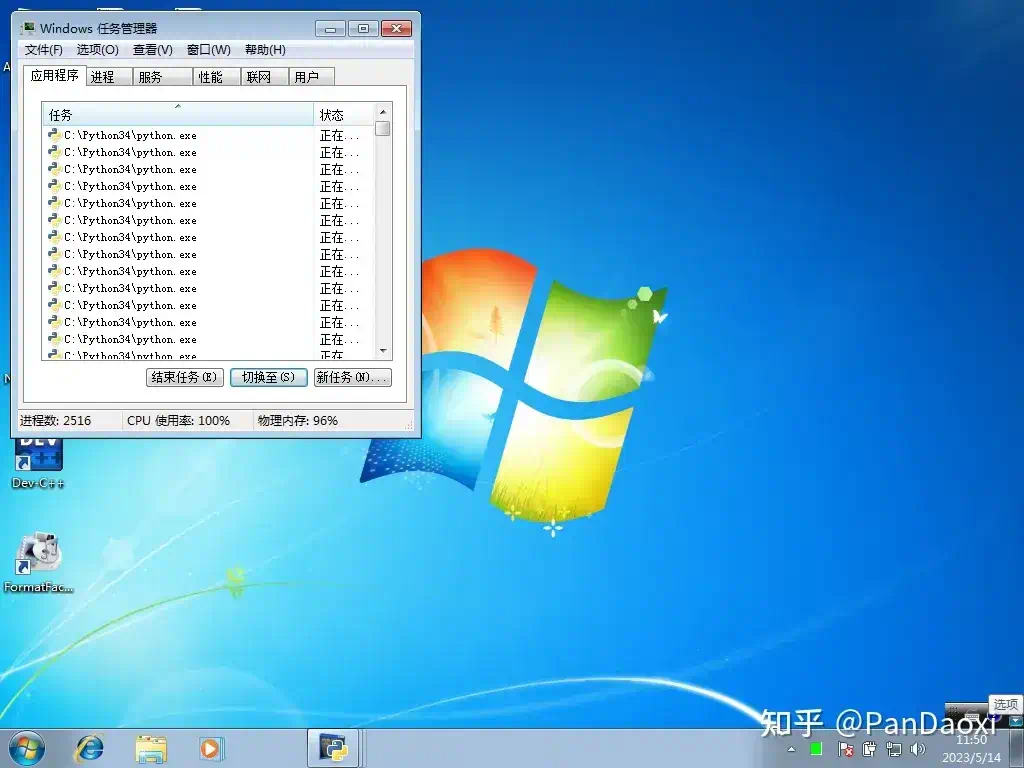Open the volume control in the system tray
The image size is (1024, 768).
click(x=918, y=748)
